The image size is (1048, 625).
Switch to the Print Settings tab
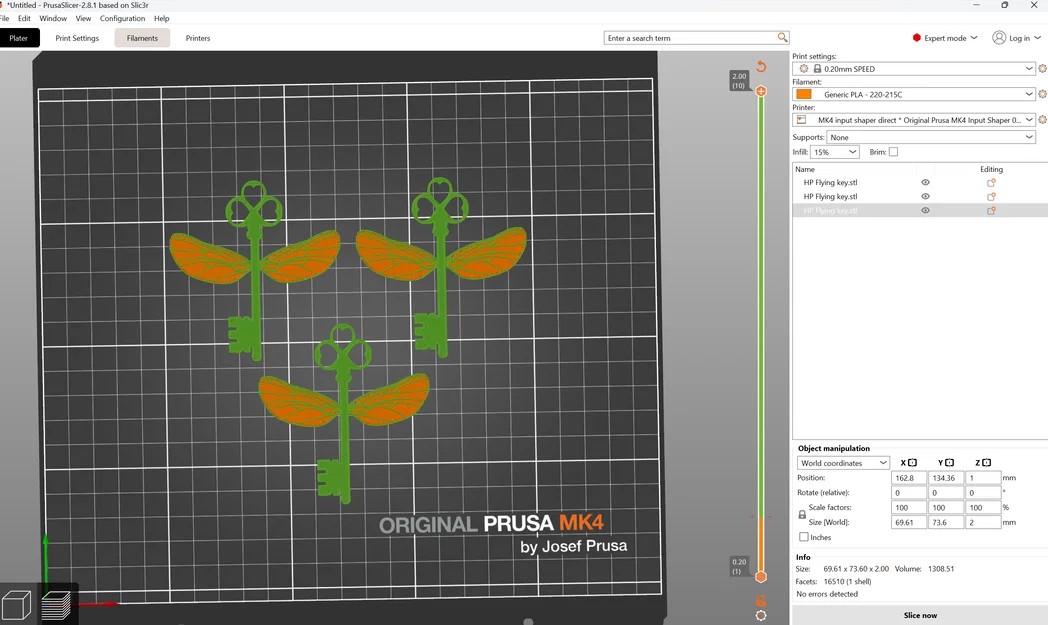click(77, 38)
